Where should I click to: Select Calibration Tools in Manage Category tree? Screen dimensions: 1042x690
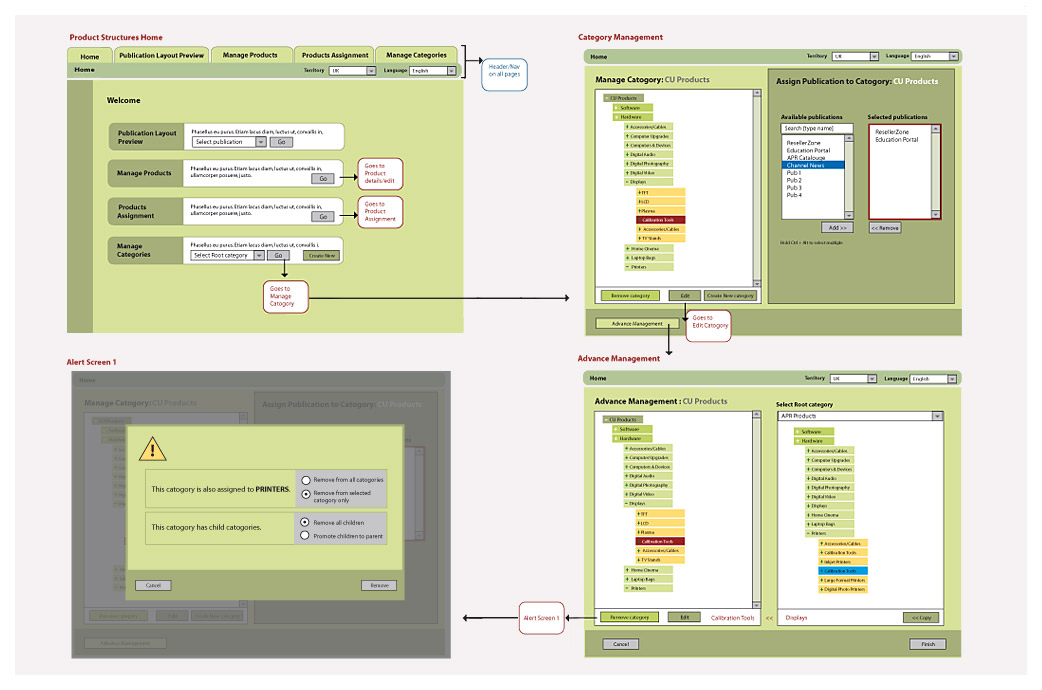coord(660,219)
